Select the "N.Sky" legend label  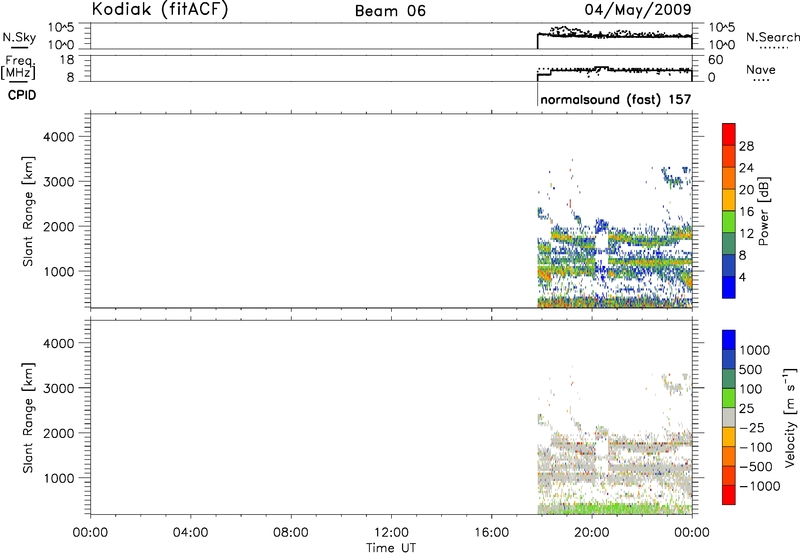[19, 37]
